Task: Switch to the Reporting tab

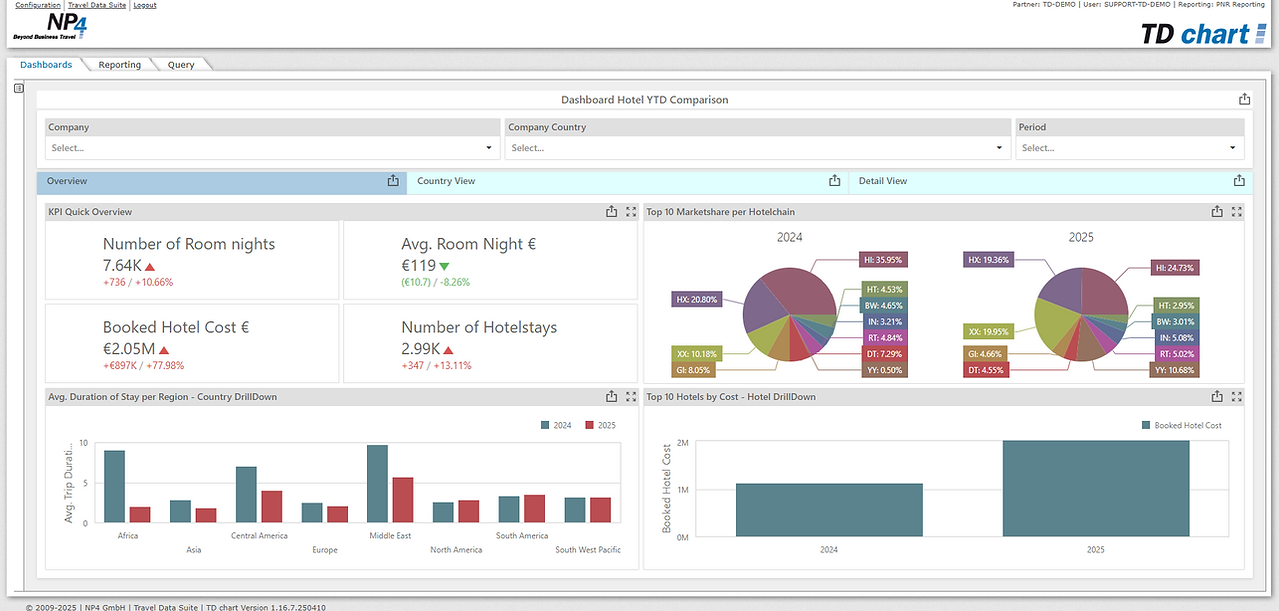Action: (120, 65)
